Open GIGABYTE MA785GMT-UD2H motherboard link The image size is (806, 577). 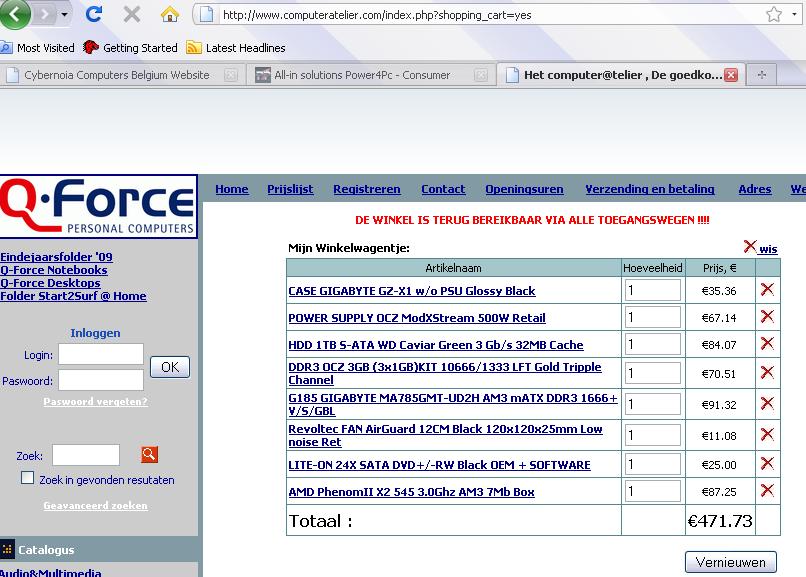[x=453, y=404]
